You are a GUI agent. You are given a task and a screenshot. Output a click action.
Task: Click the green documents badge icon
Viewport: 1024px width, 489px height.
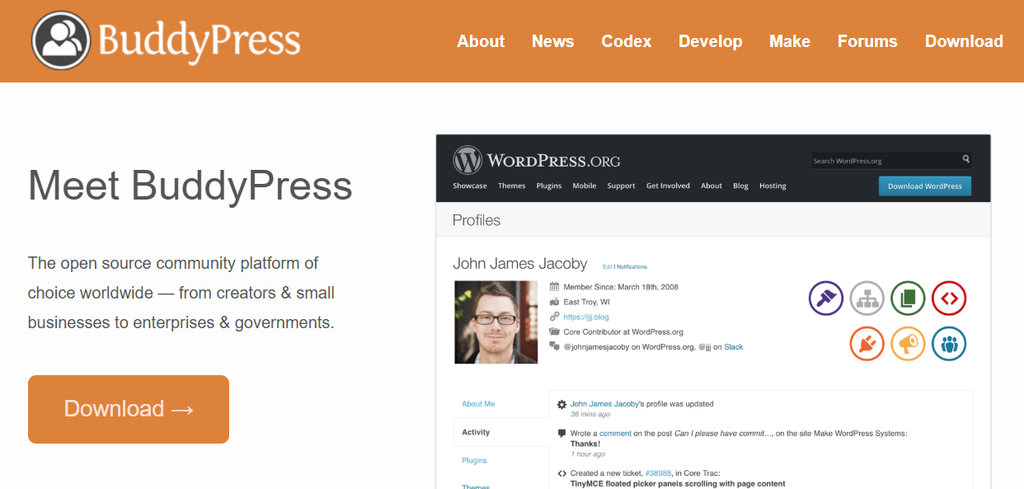point(908,298)
